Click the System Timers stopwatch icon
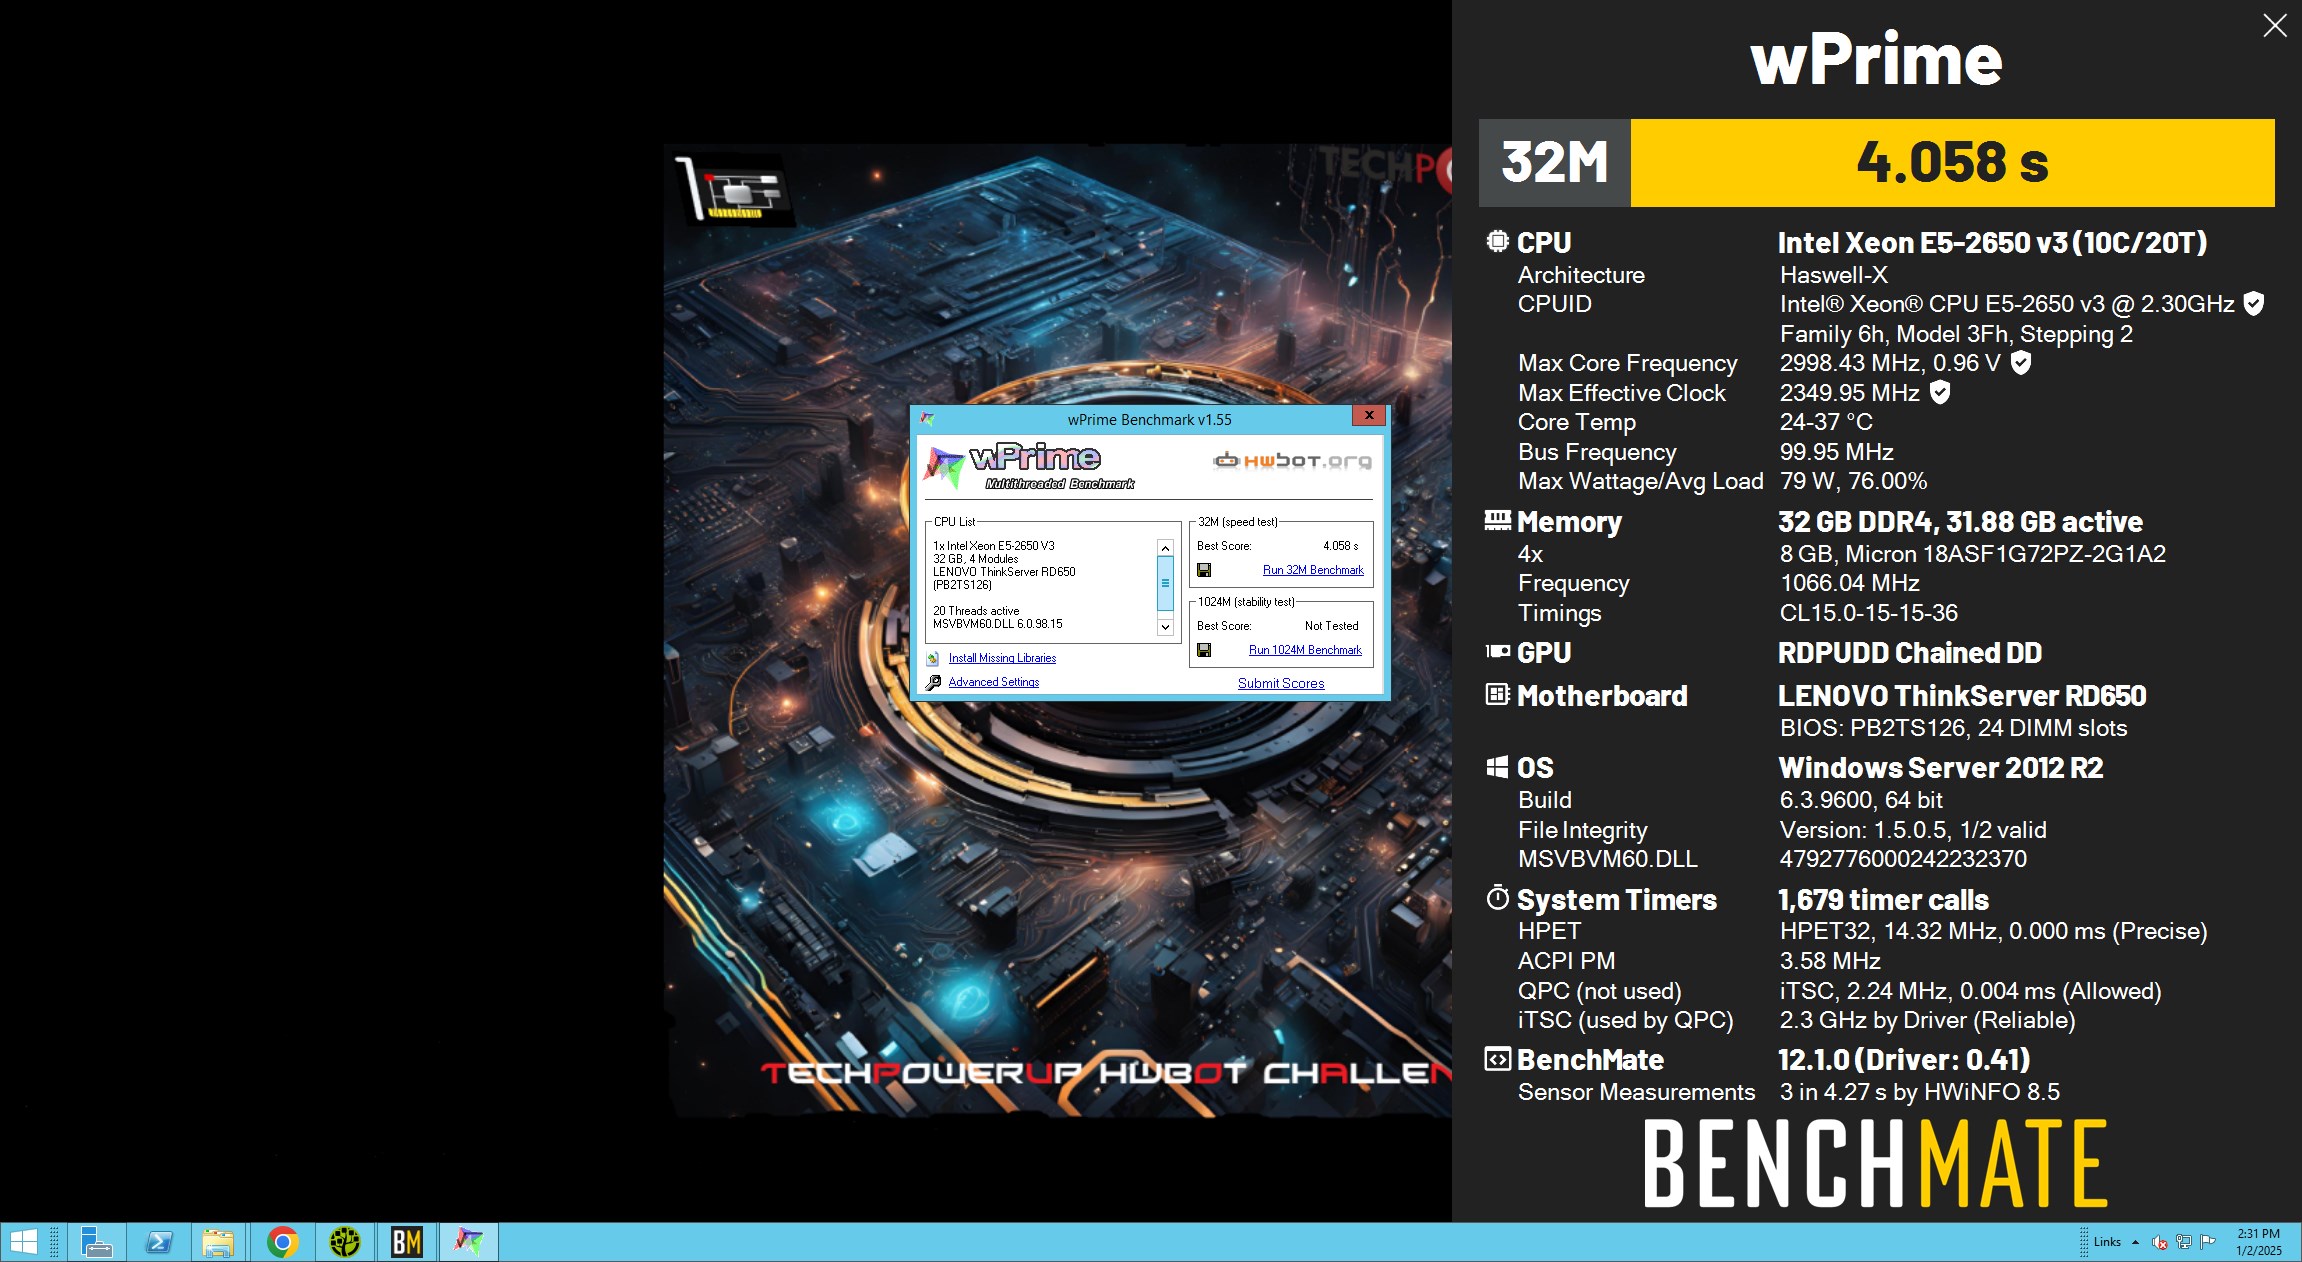The image size is (2302, 1262). [x=1497, y=897]
